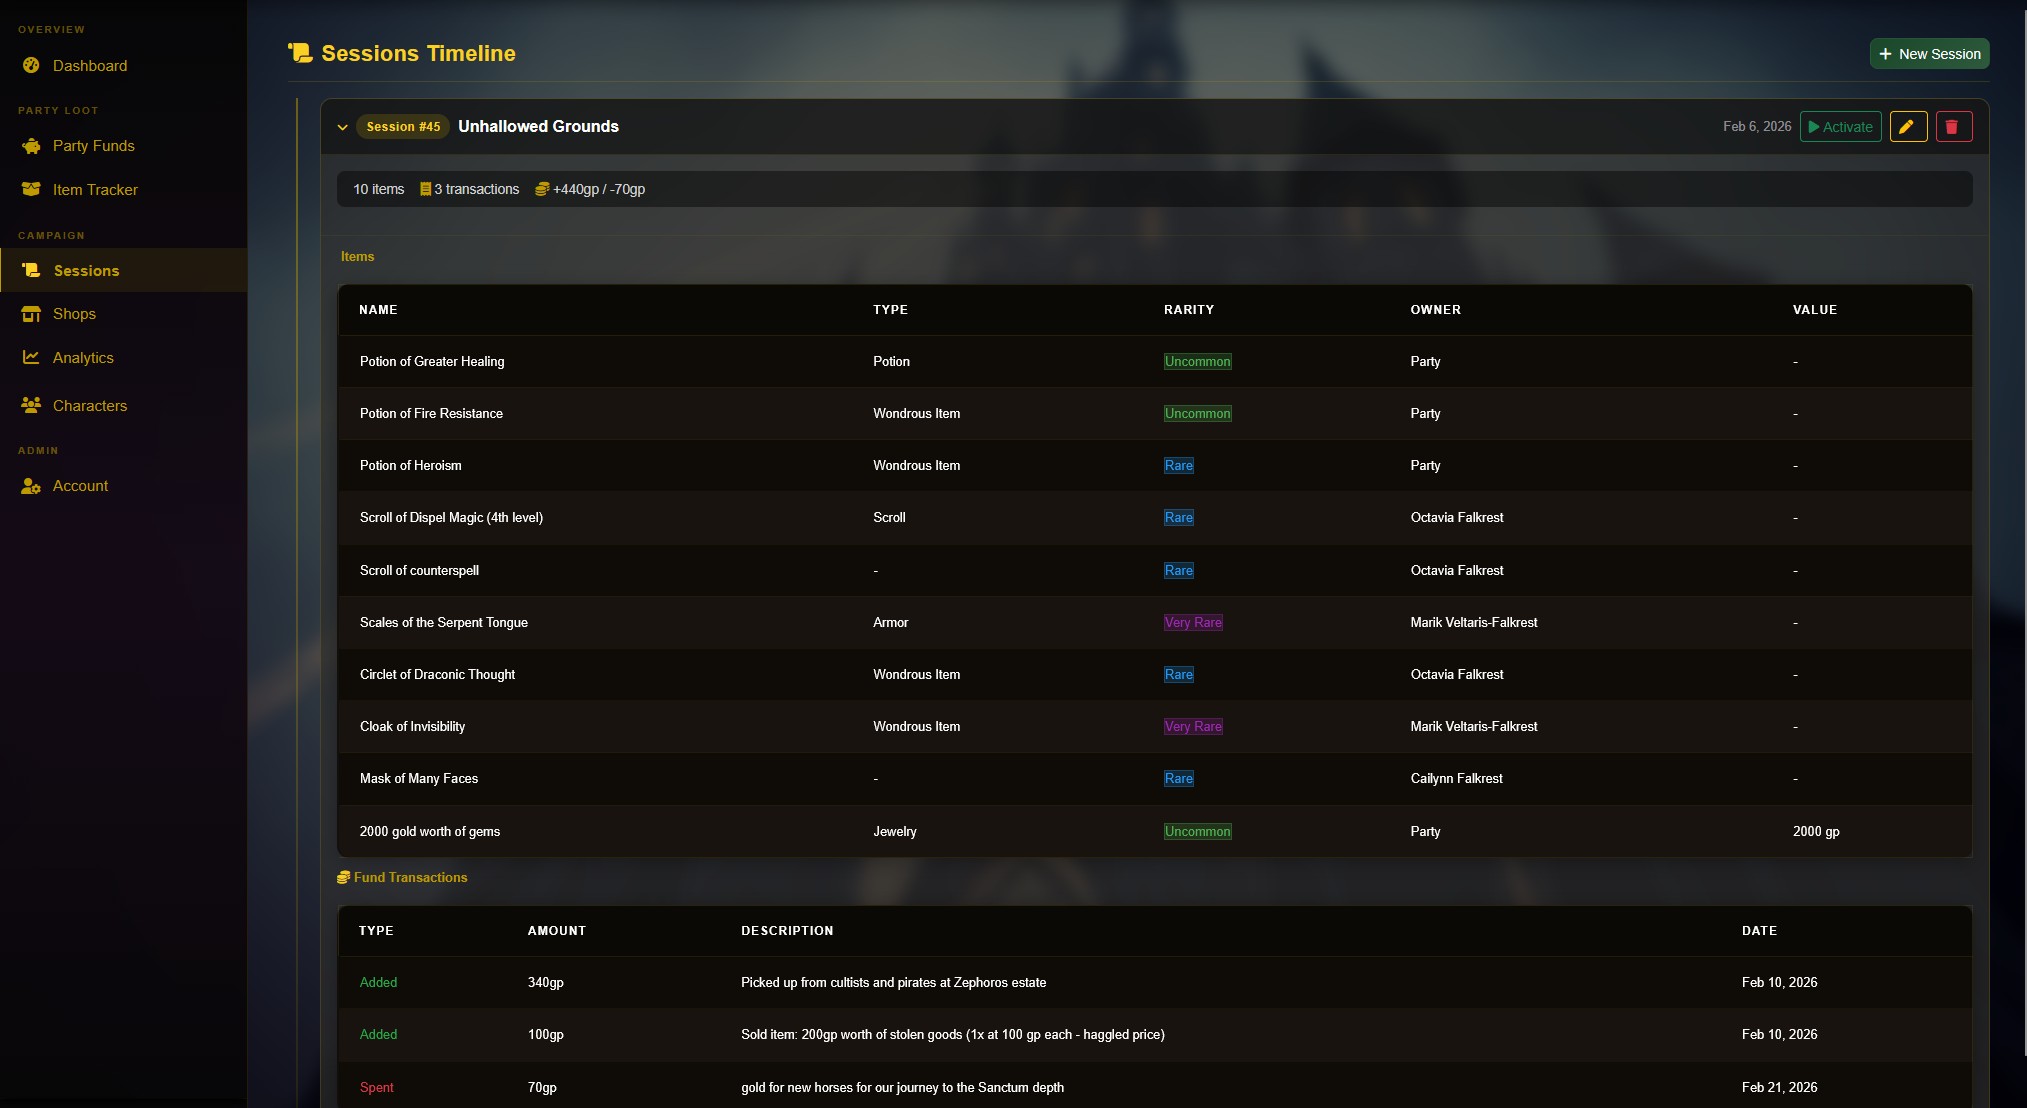Open the Party Funds page
This screenshot has width=2027, height=1108.
click(93, 146)
